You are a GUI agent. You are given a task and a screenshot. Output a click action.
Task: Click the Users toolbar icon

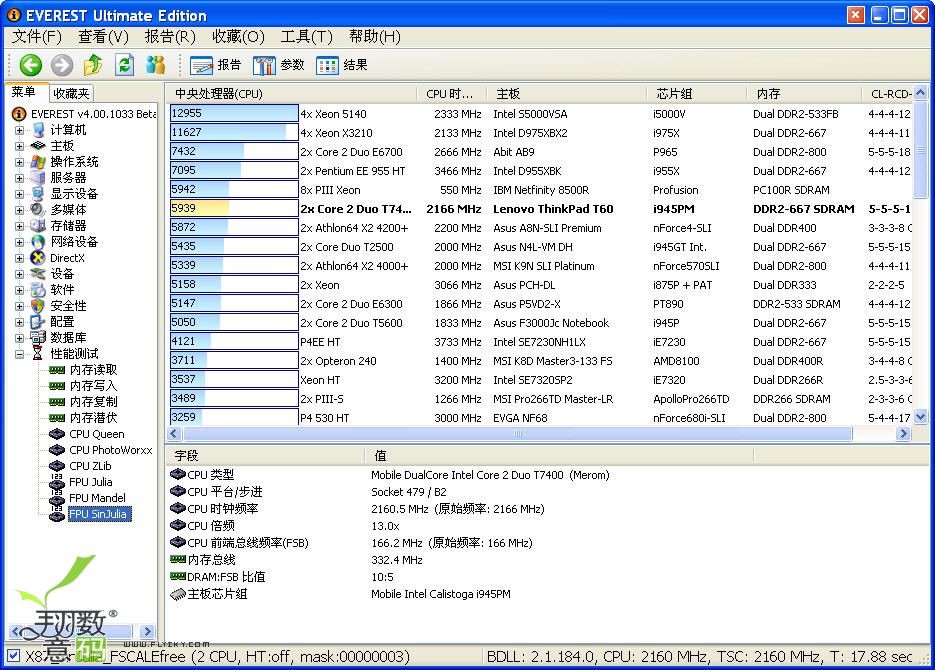[156, 64]
